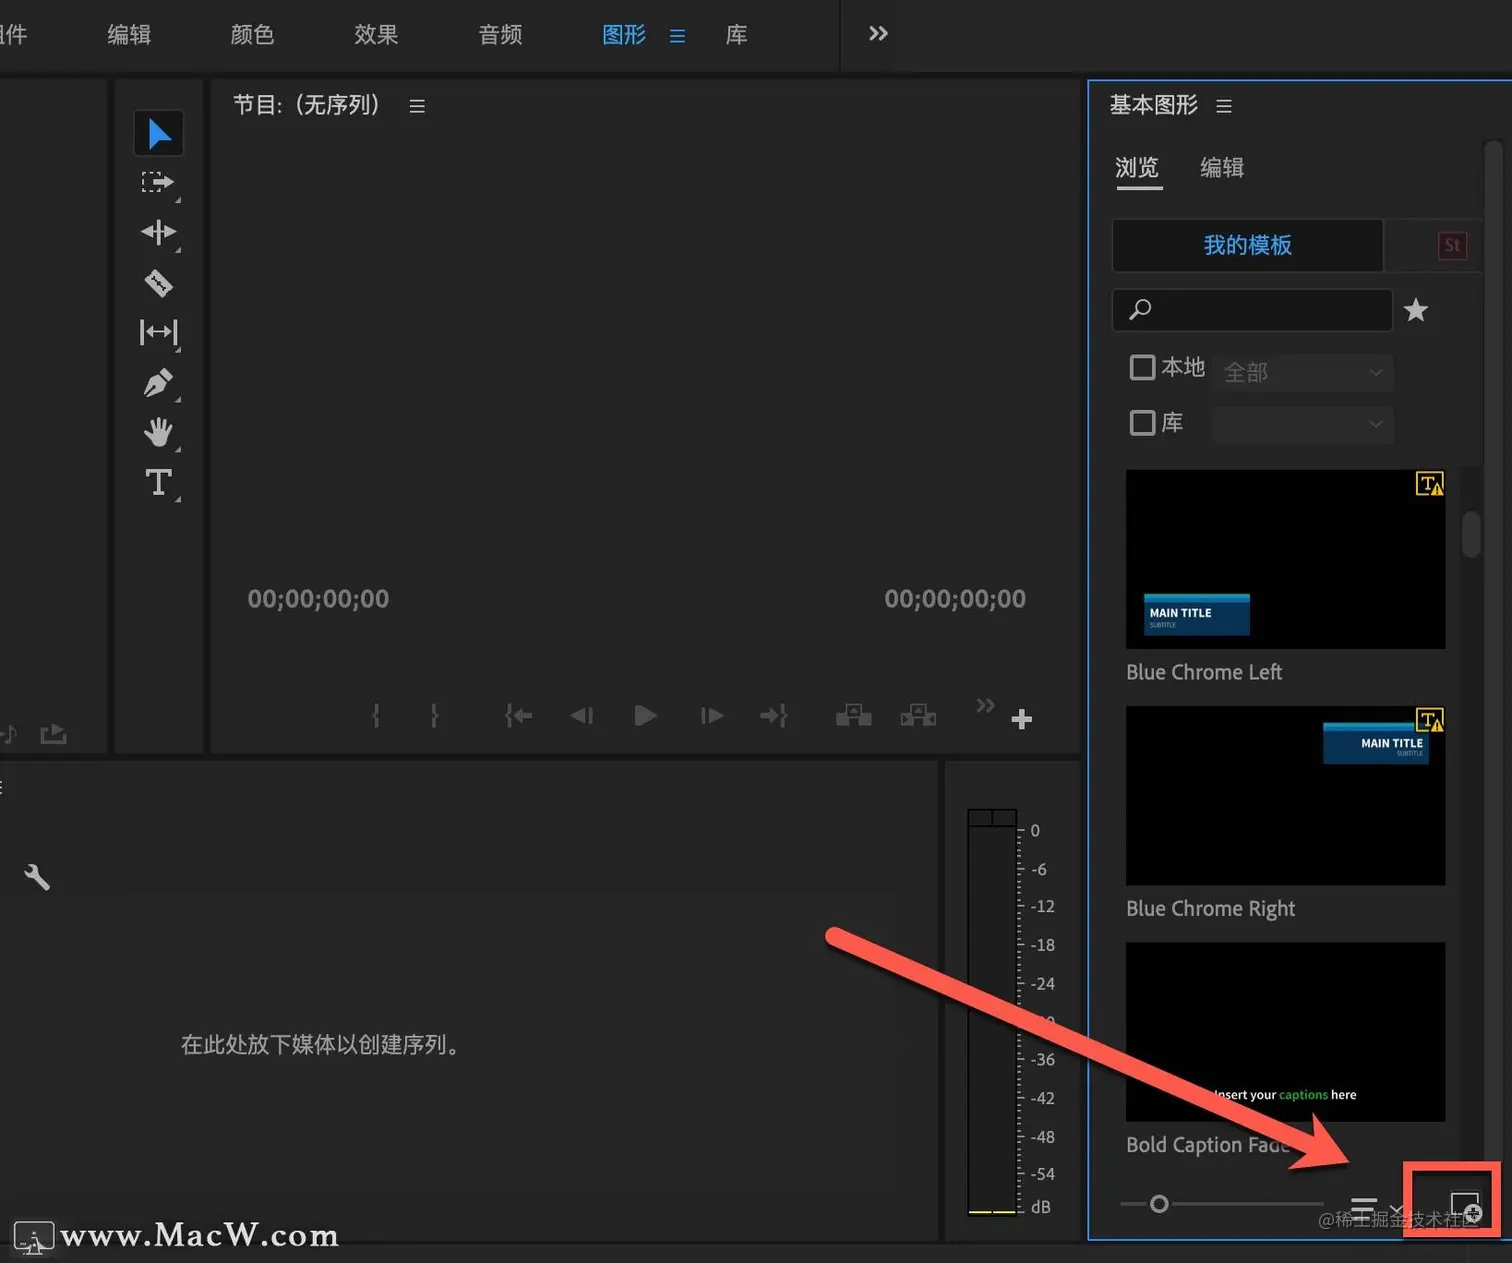Step forward one frame
1512x1263 pixels.
(711, 715)
